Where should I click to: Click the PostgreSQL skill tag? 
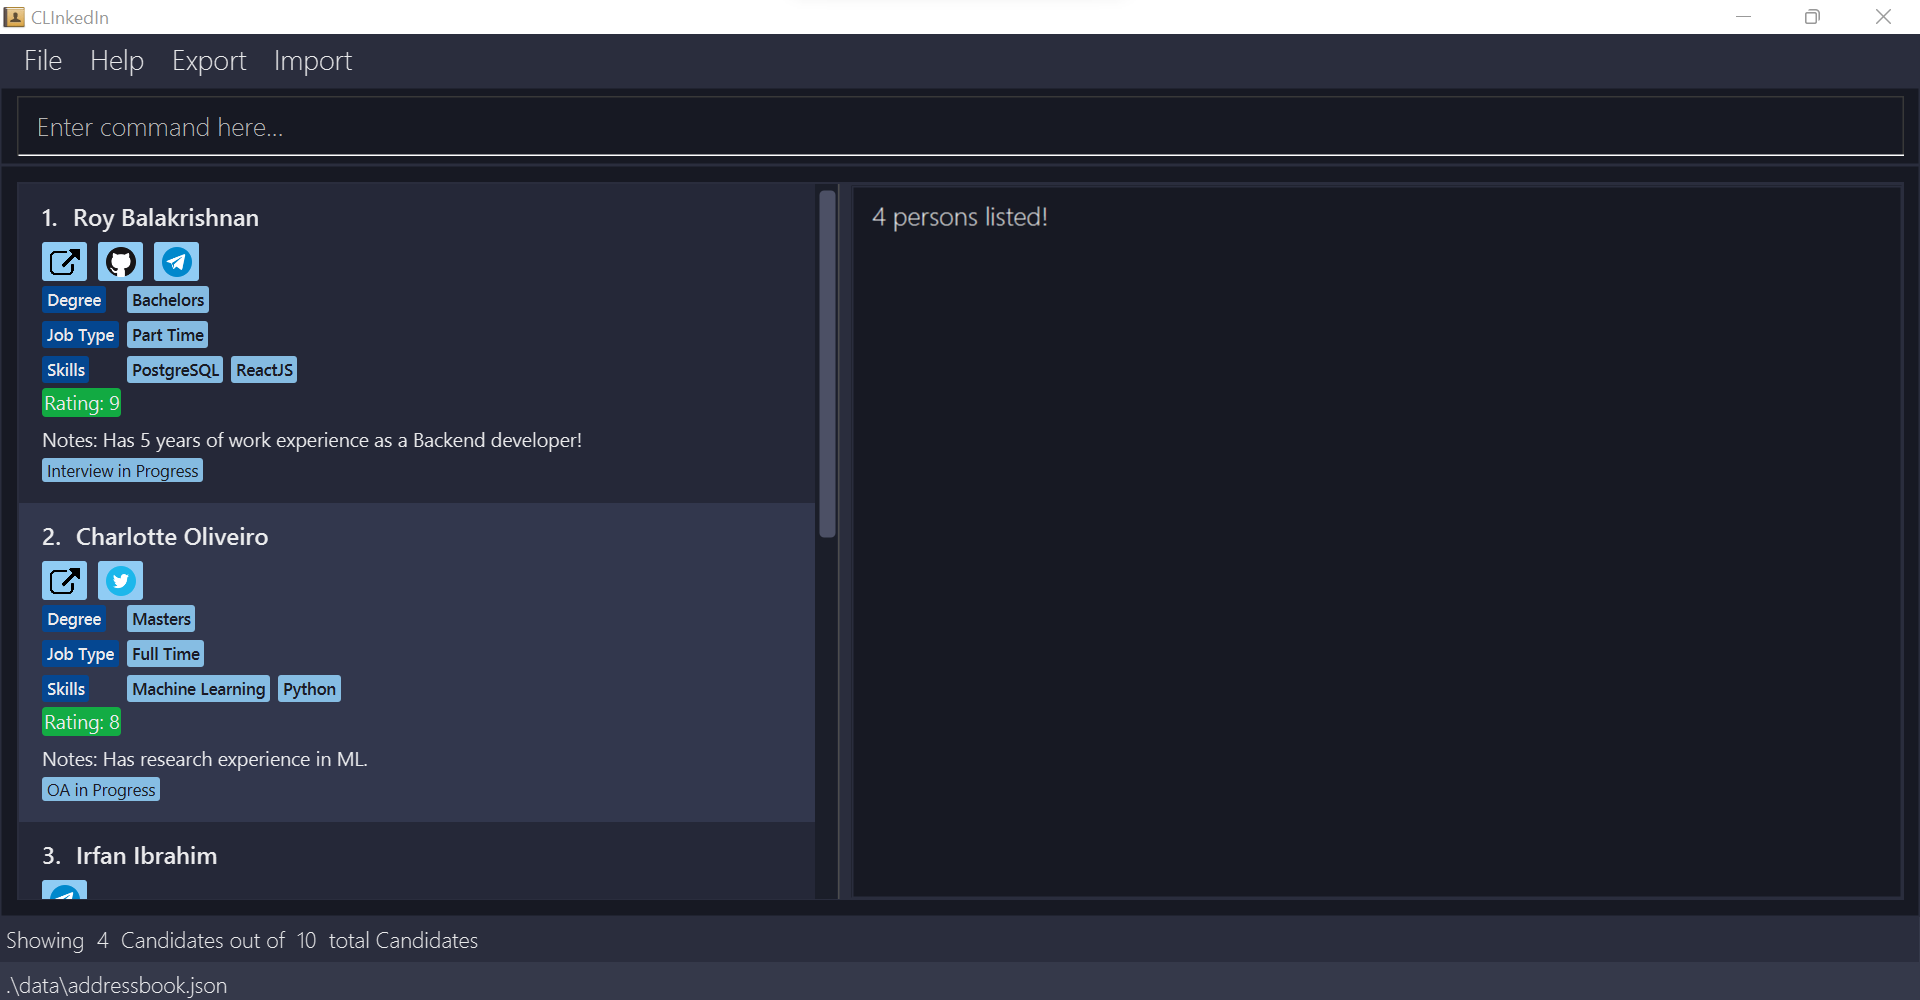(x=175, y=370)
